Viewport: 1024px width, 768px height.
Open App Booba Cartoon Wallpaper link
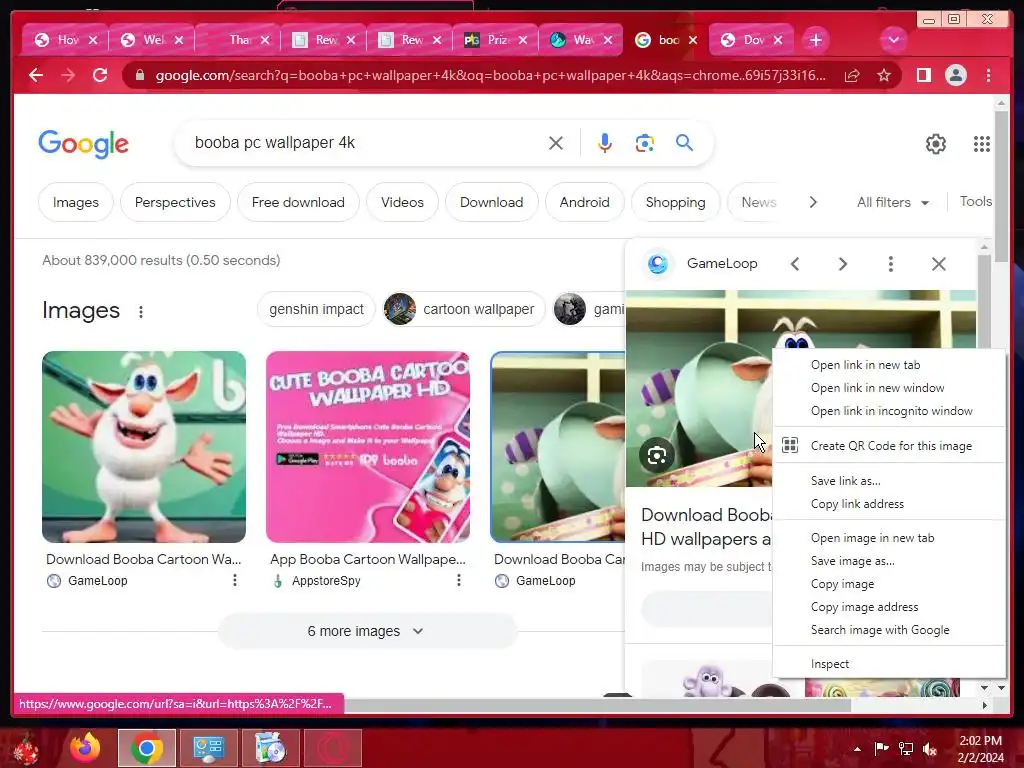tap(368, 559)
